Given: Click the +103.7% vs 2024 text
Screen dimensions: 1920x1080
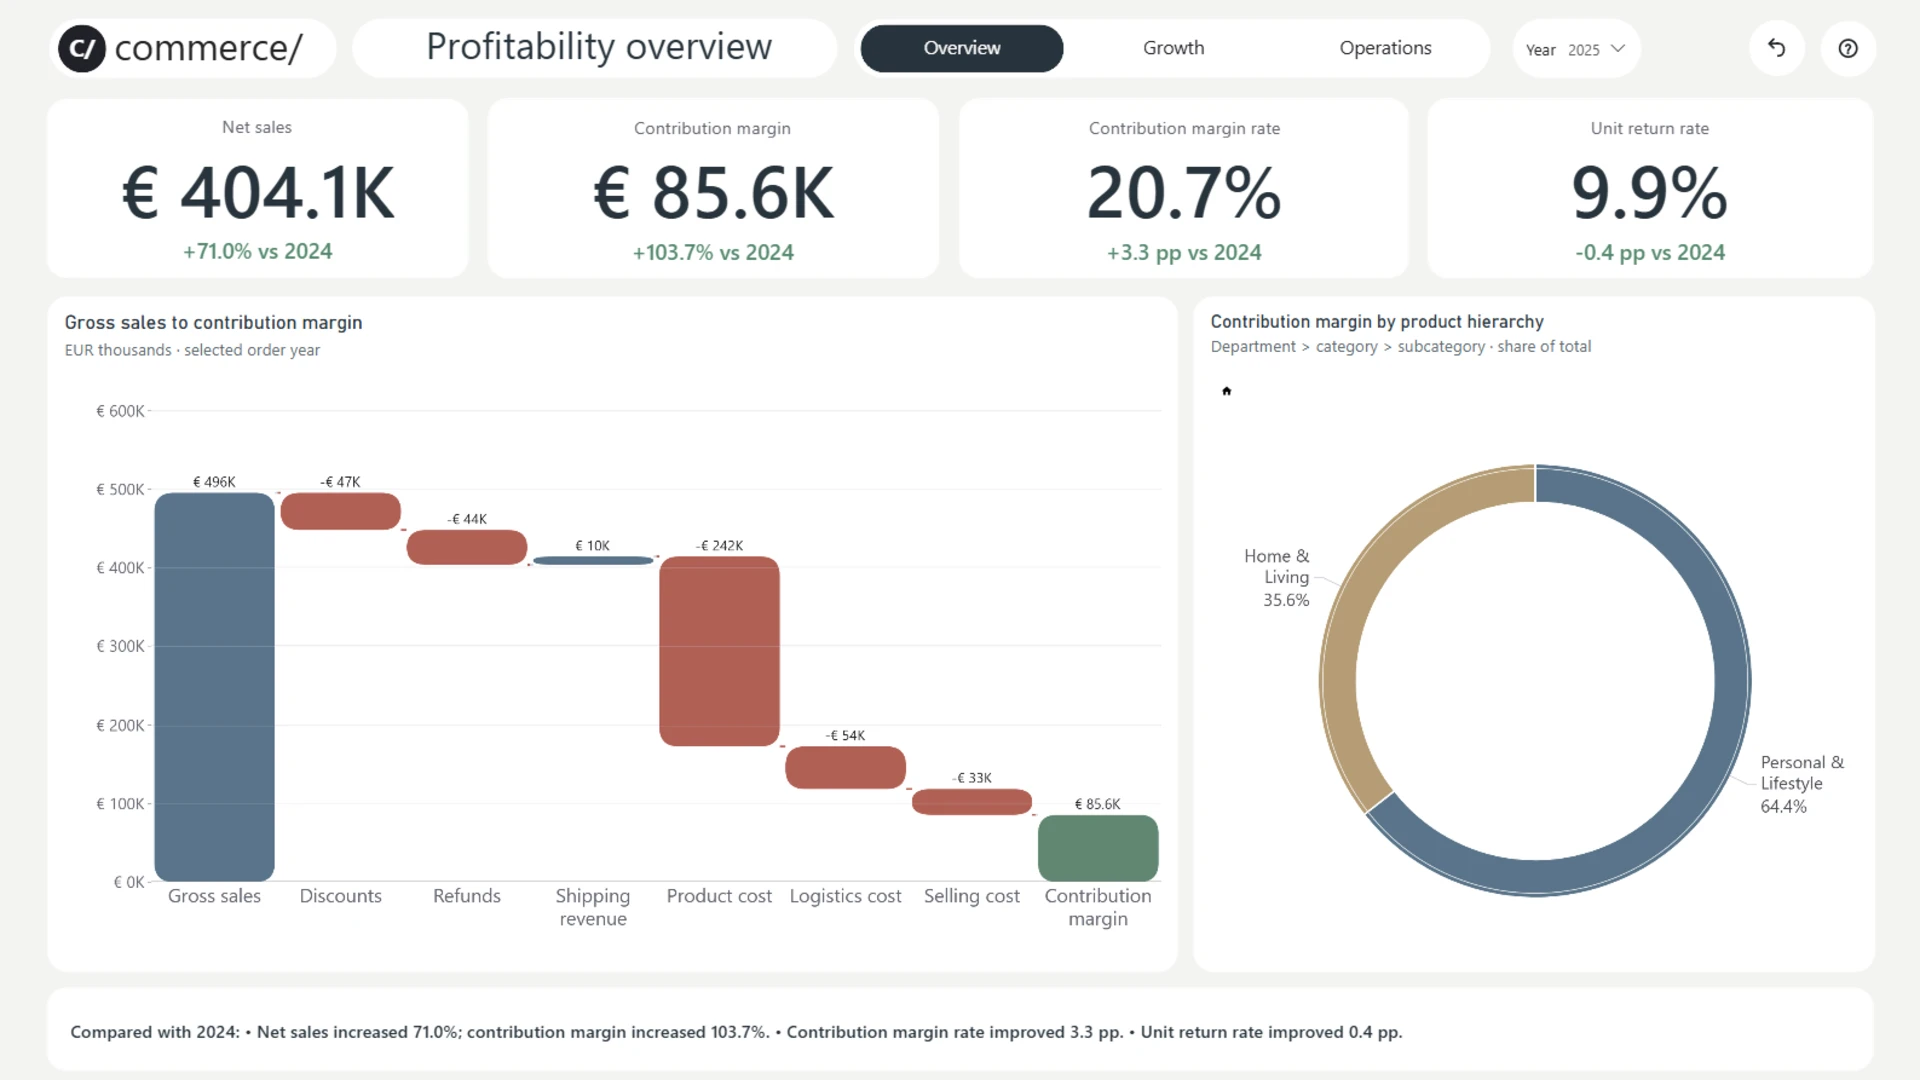Looking at the screenshot, I should click(x=713, y=252).
